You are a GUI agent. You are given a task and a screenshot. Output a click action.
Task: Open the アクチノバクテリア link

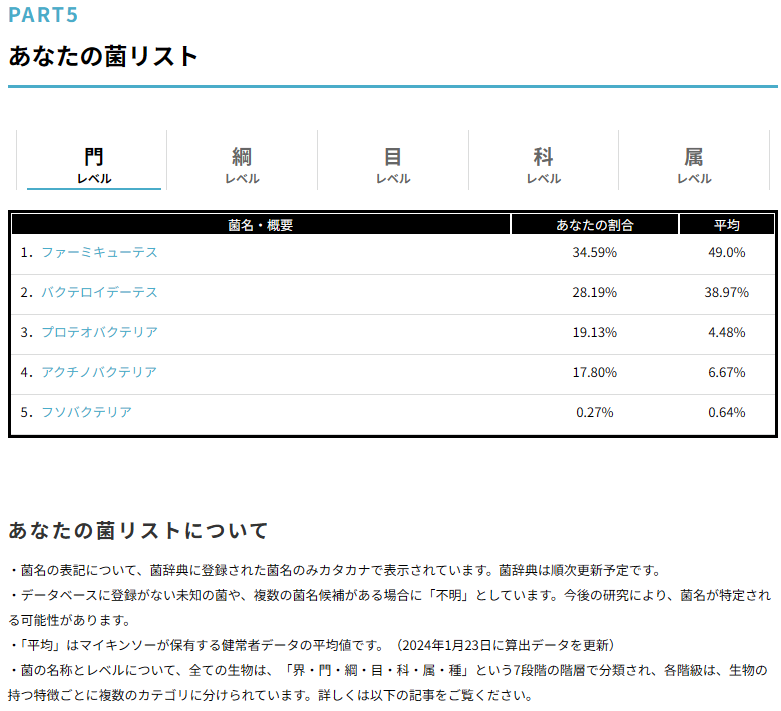(x=99, y=372)
